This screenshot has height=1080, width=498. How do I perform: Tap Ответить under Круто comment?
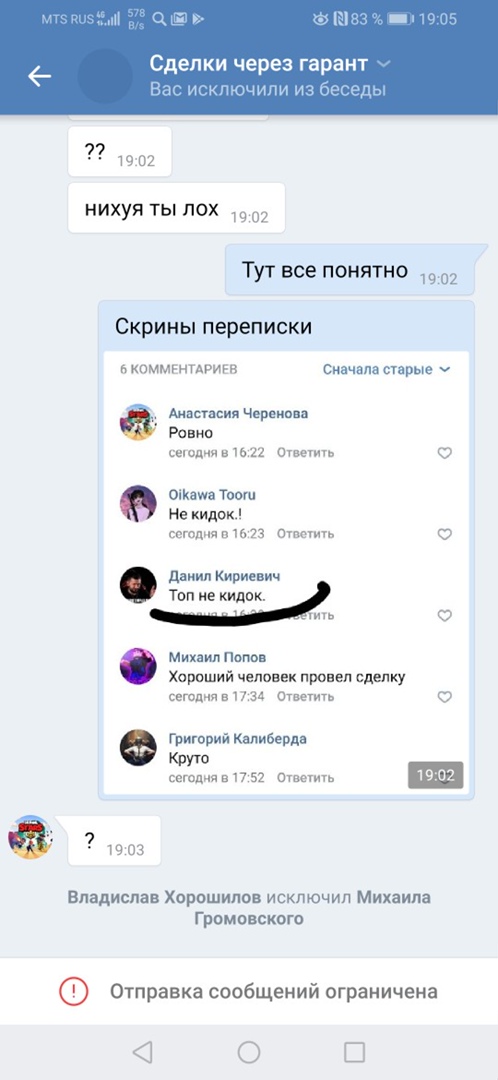pos(306,778)
